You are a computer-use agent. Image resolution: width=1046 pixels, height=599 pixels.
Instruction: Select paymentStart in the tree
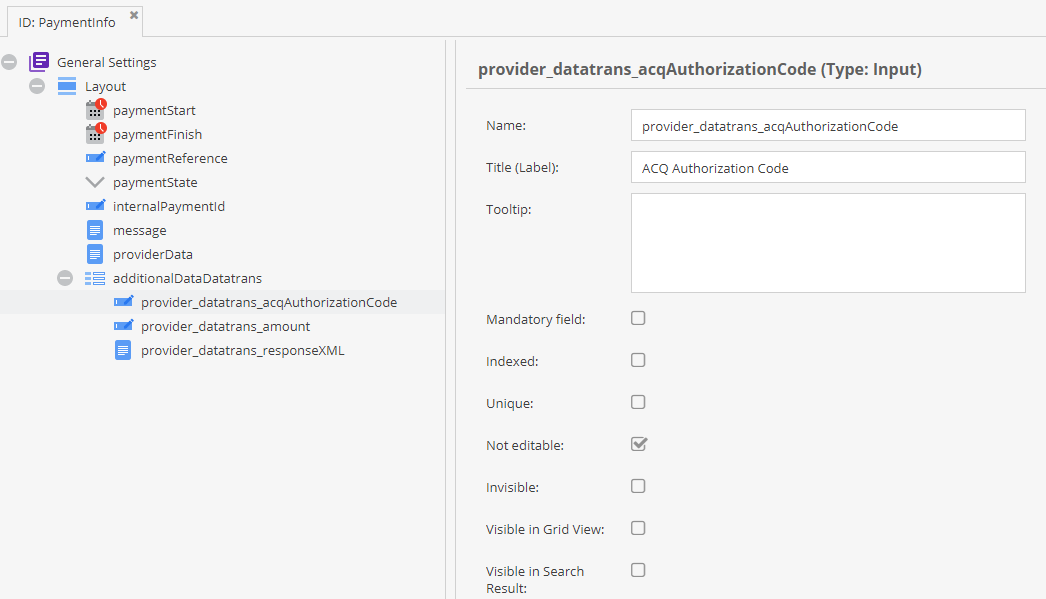pyautogui.click(x=154, y=110)
